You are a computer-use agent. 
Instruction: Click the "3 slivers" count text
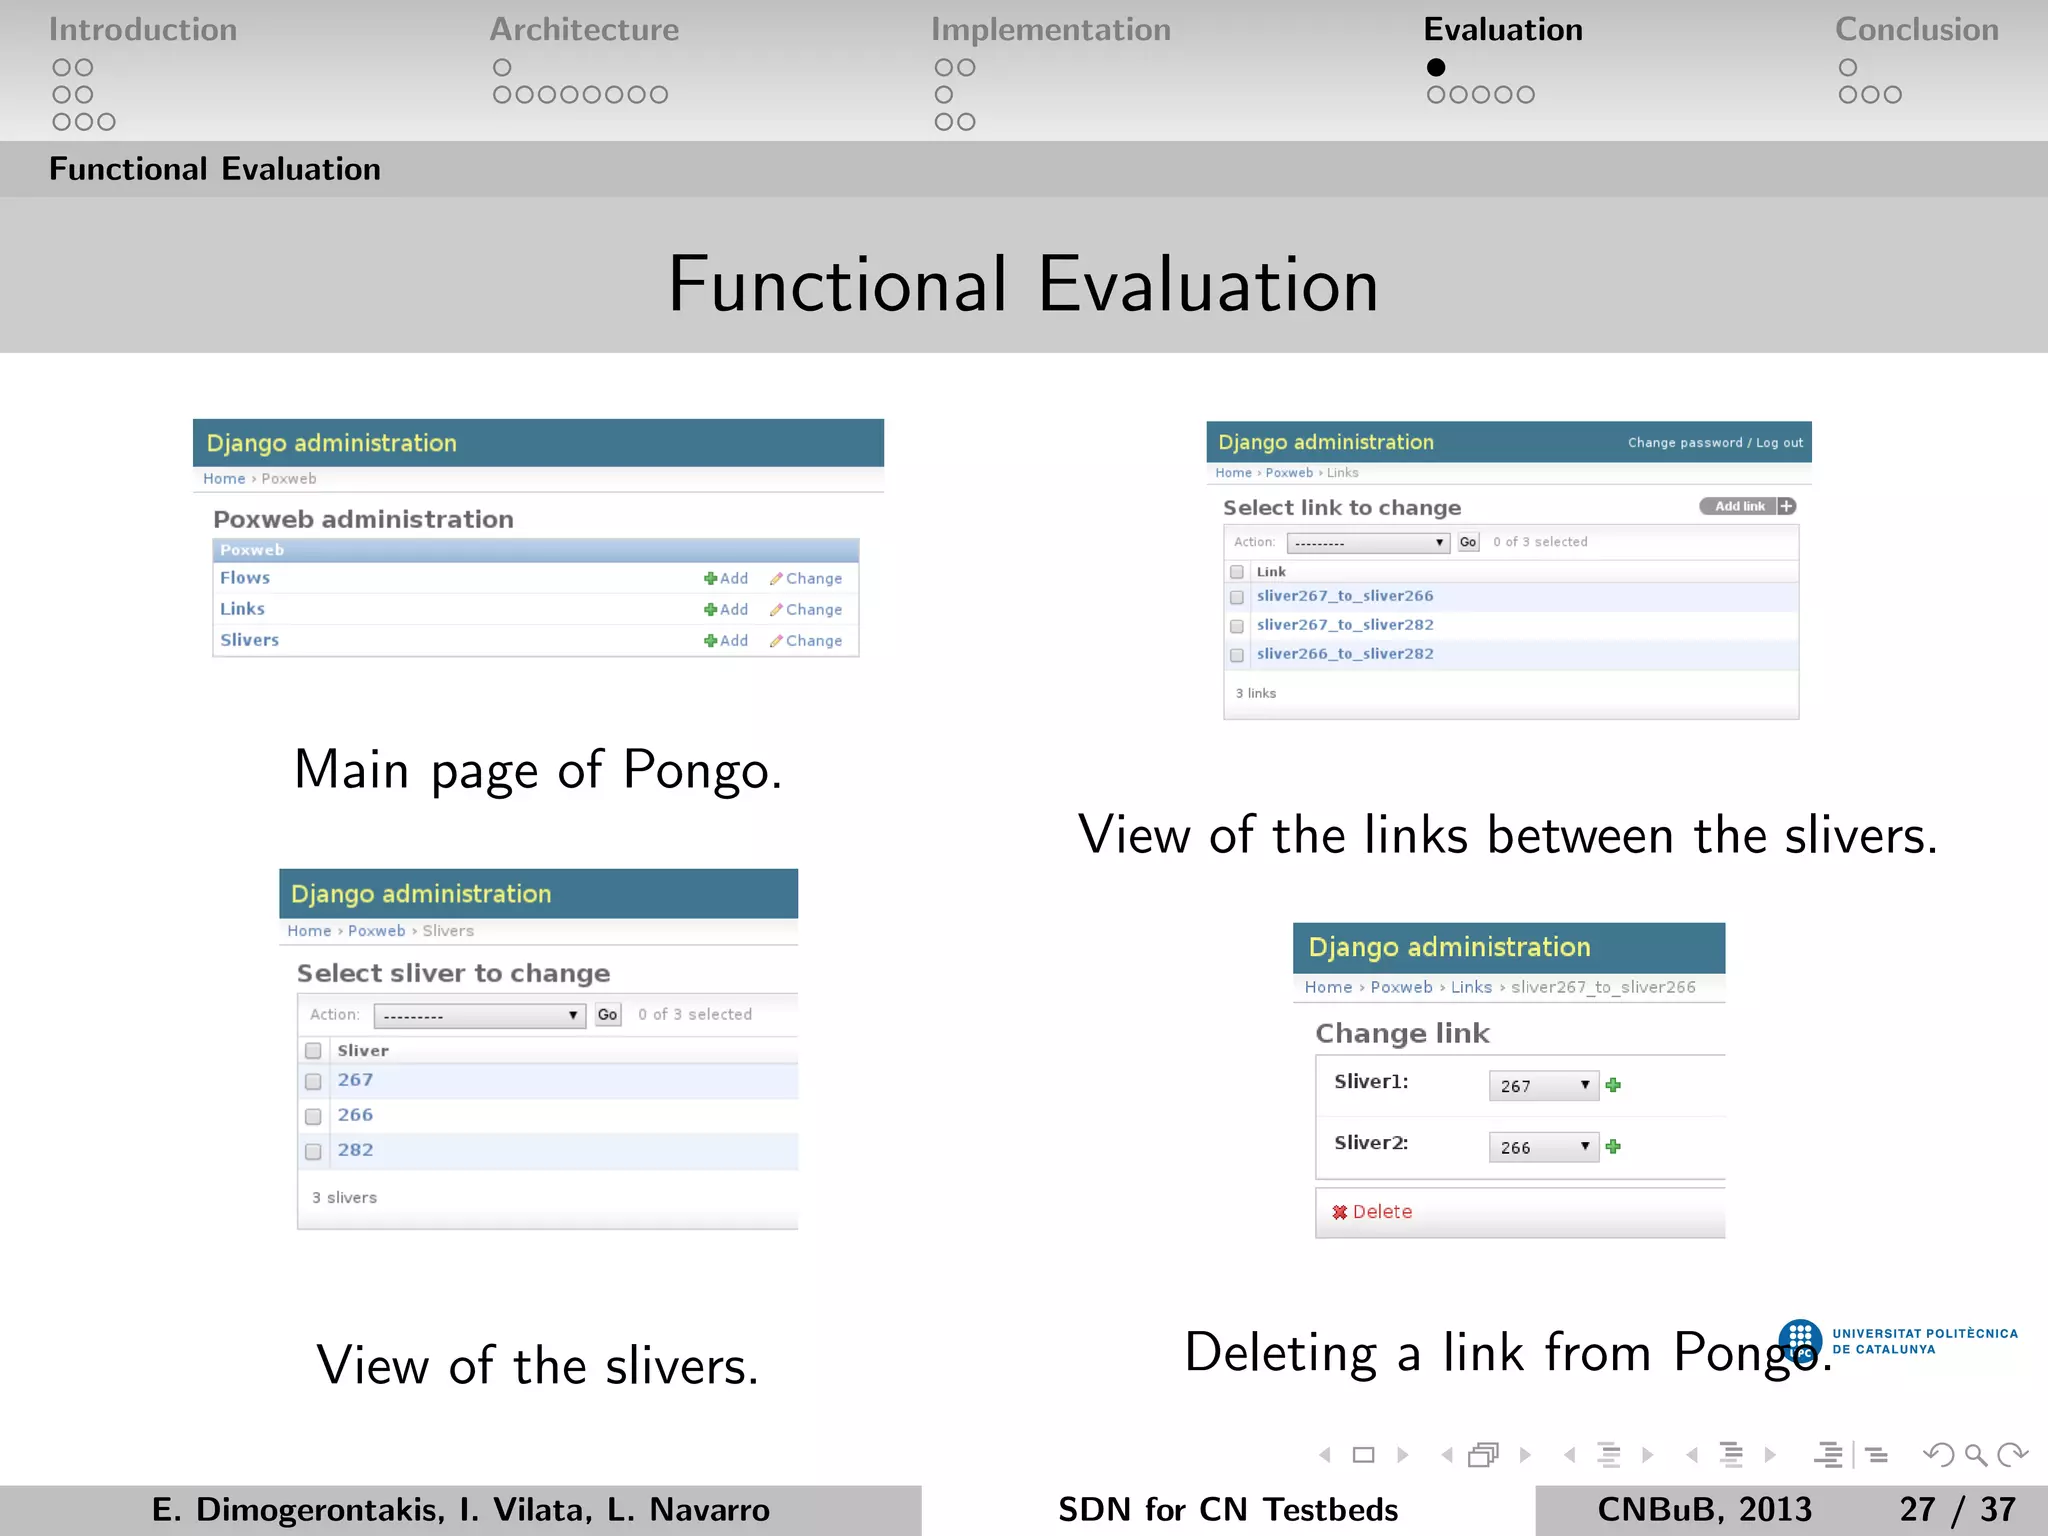344,1198
